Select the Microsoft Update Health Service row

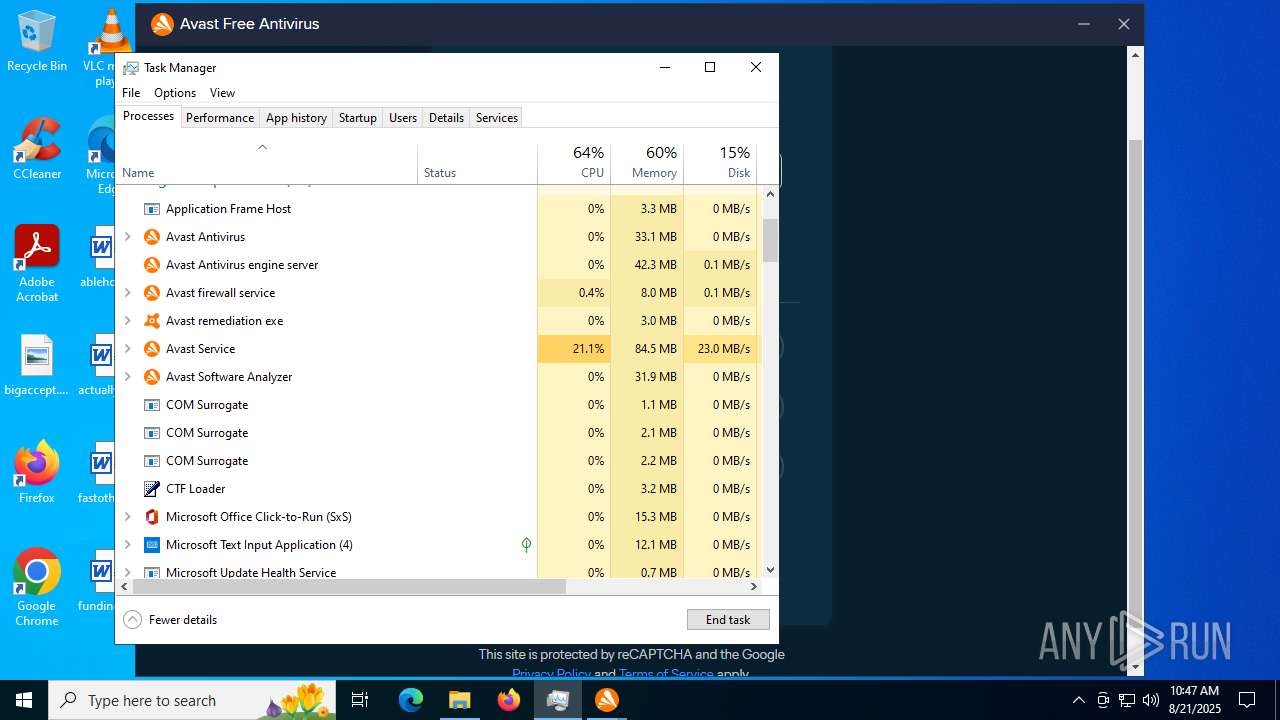436,572
